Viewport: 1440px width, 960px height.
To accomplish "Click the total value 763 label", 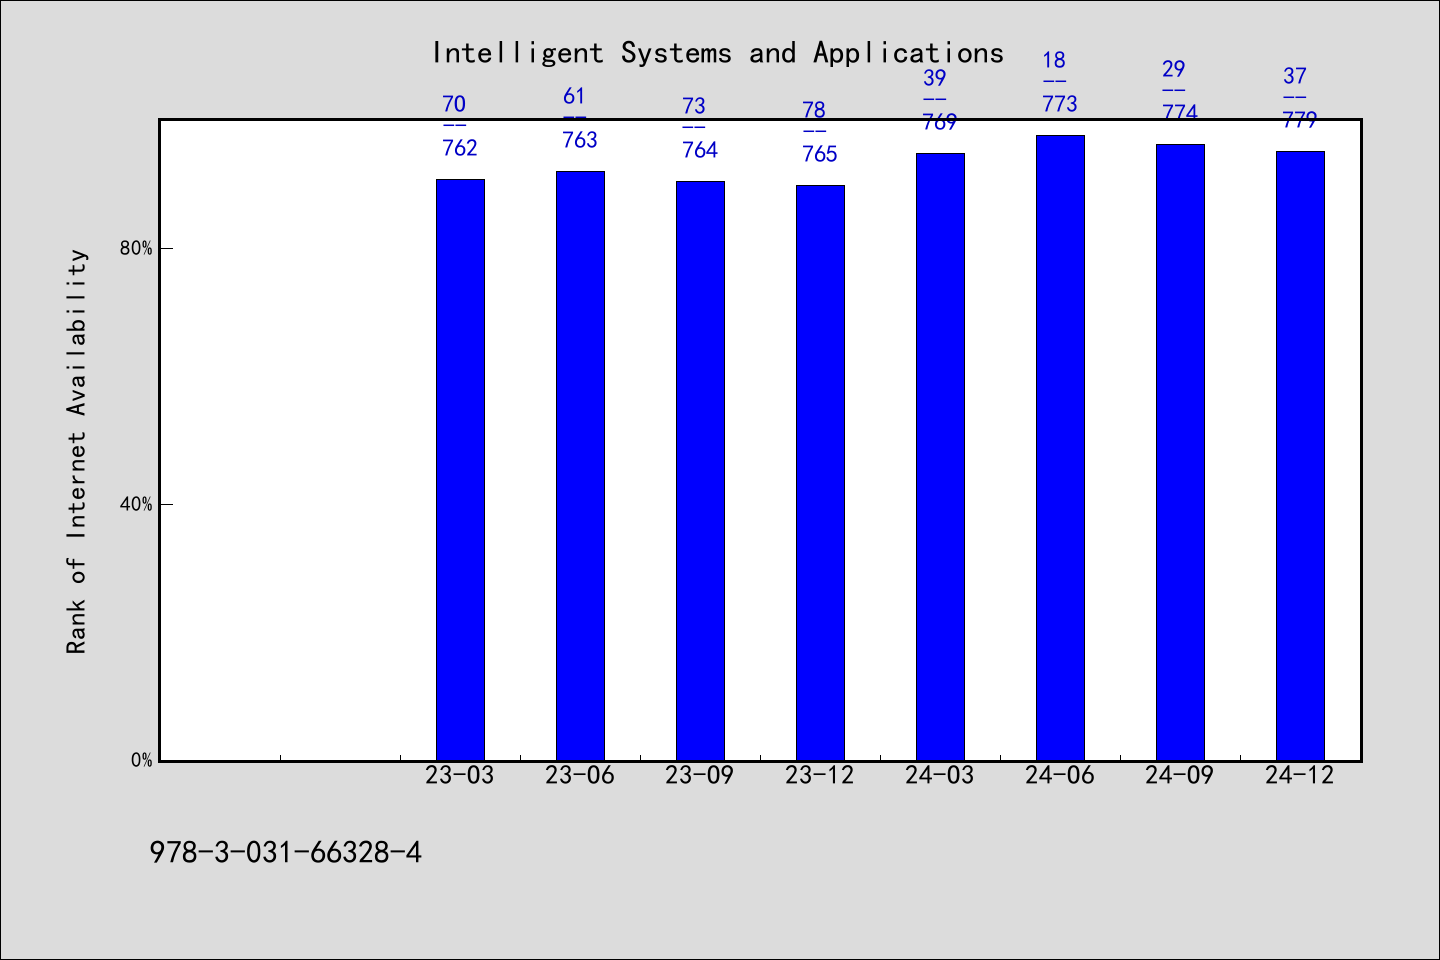I will pyautogui.click(x=580, y=140).
